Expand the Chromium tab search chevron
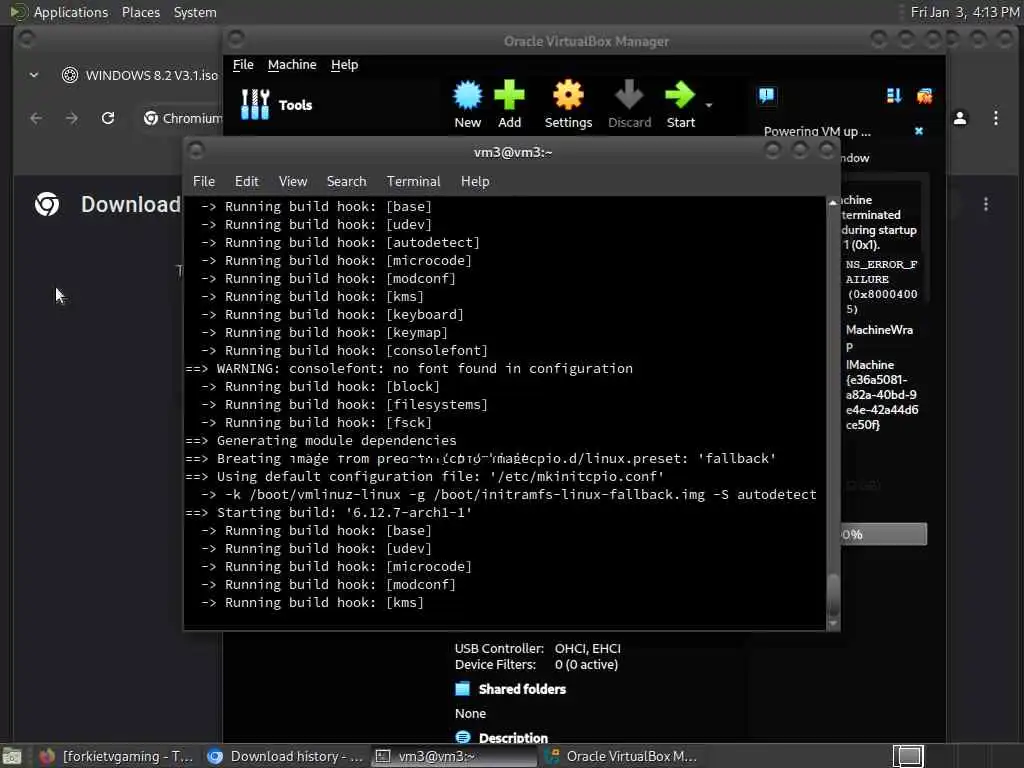The height and width of the screenshot is (768, 1024). point(34,75)
